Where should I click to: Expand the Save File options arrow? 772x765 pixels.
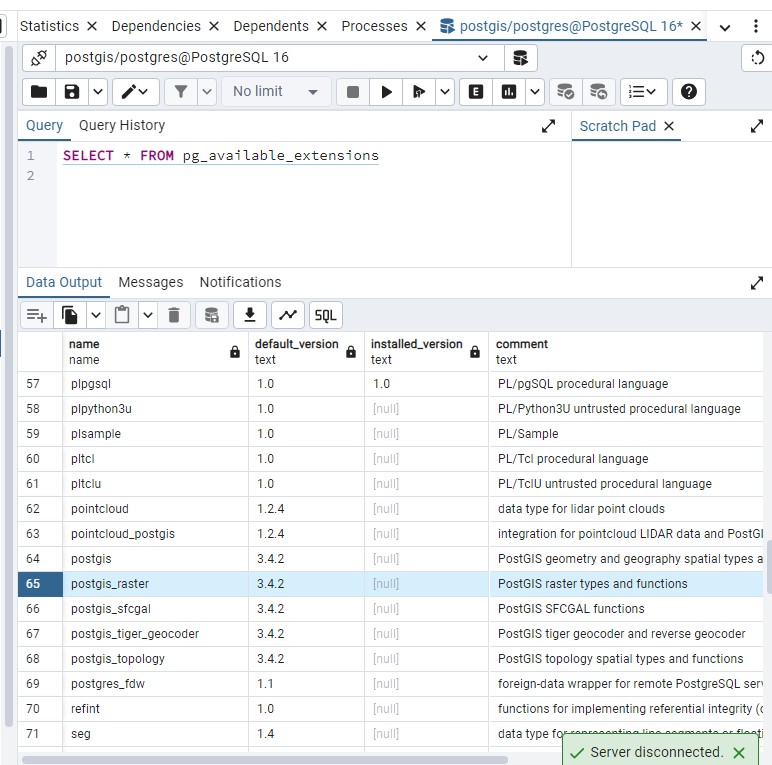[x=98, y=92]
